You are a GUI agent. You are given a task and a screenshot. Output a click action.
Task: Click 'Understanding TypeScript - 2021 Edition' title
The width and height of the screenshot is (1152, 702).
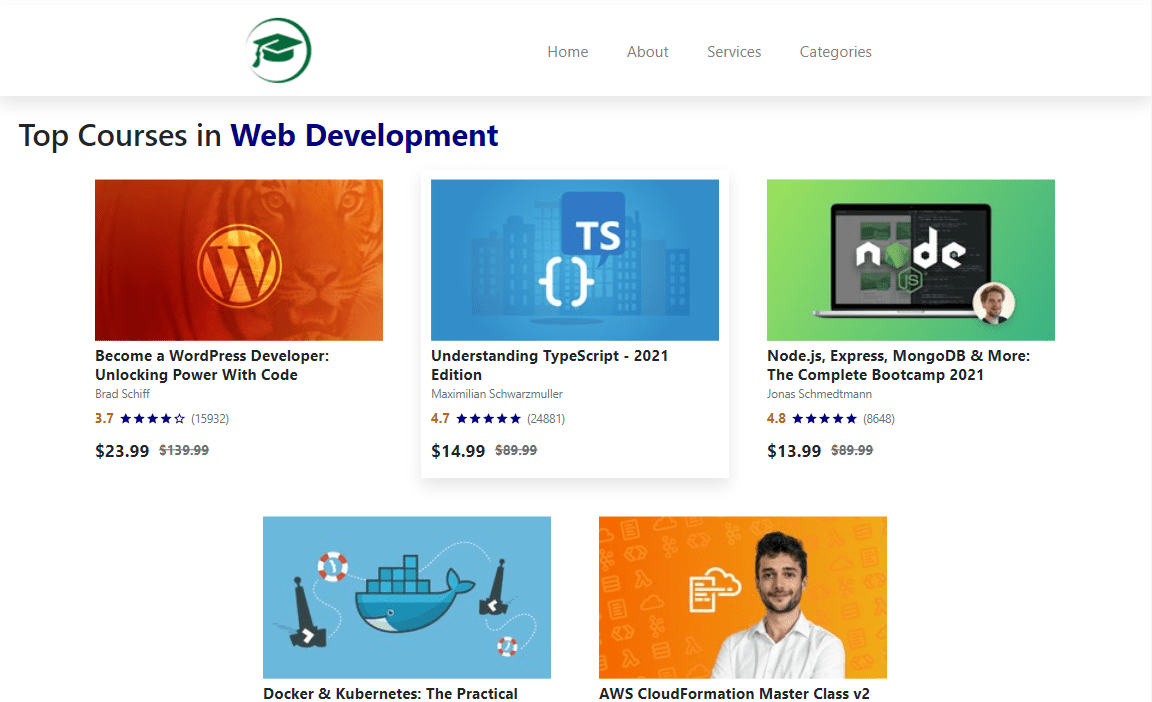click(549, 365)
